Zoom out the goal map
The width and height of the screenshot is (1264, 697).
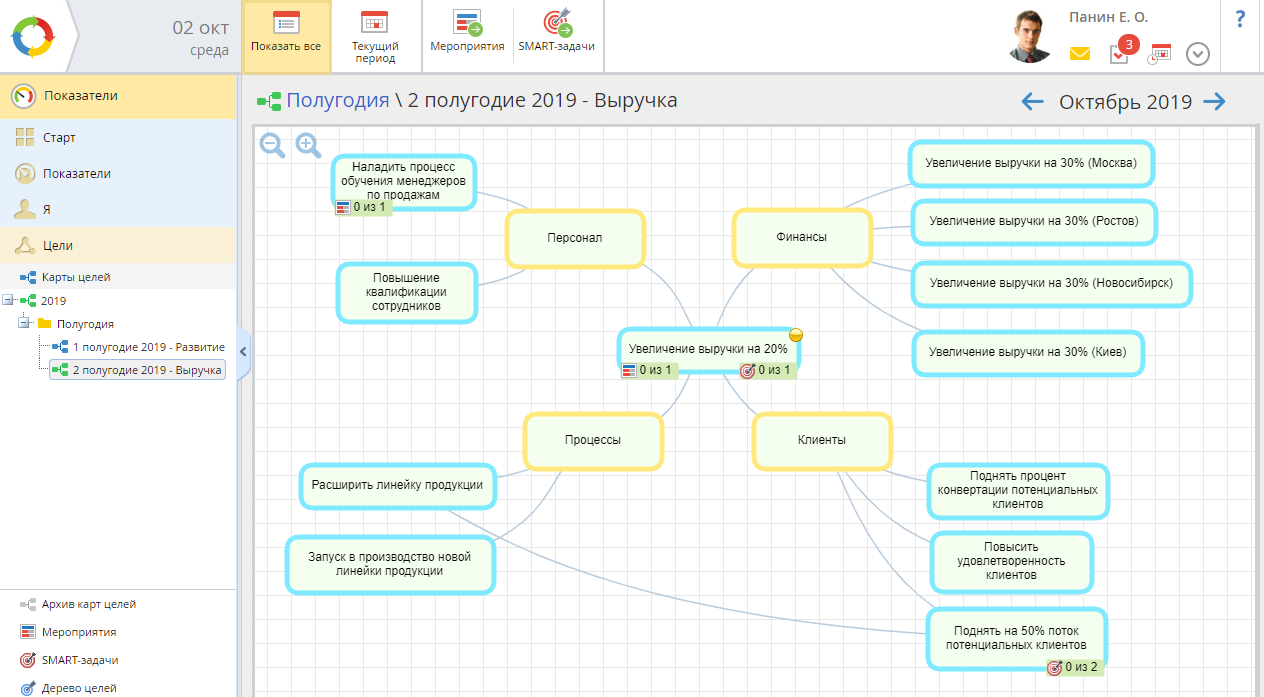coord(272,146)
